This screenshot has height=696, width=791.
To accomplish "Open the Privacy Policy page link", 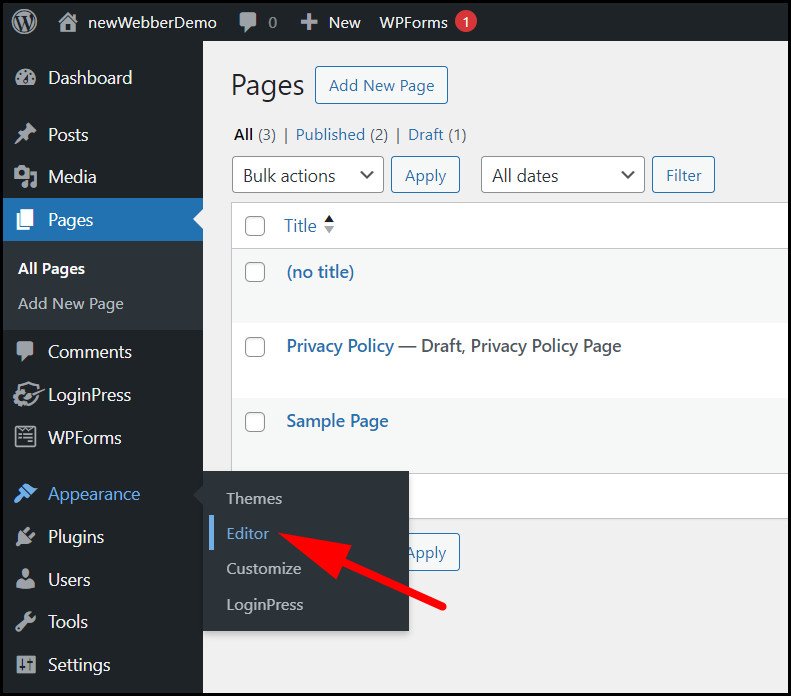I will coord(340,346).
